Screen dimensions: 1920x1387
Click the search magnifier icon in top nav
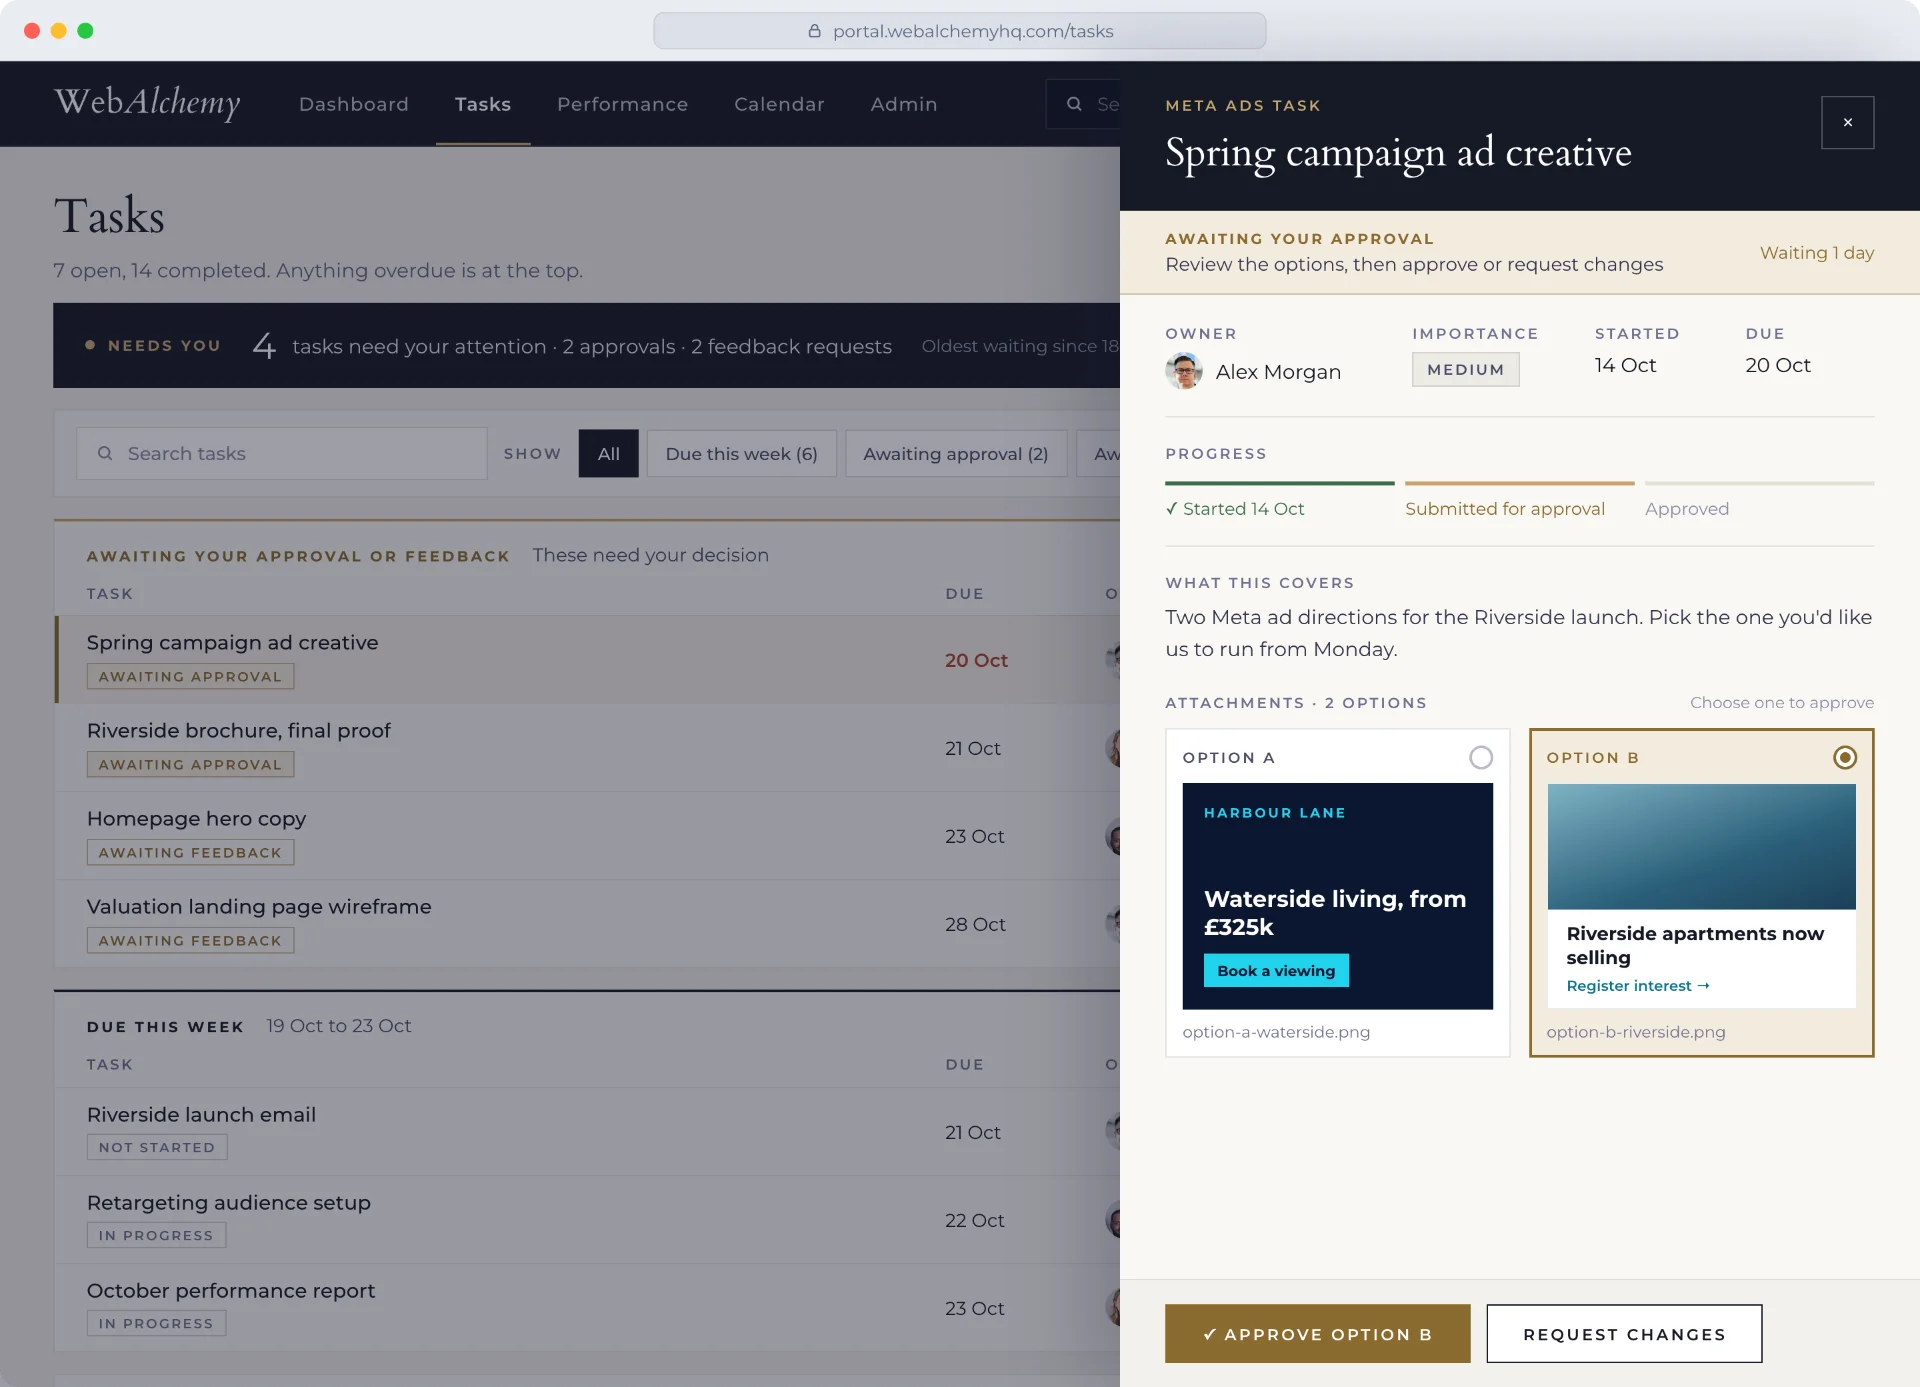click(1074, 104)
